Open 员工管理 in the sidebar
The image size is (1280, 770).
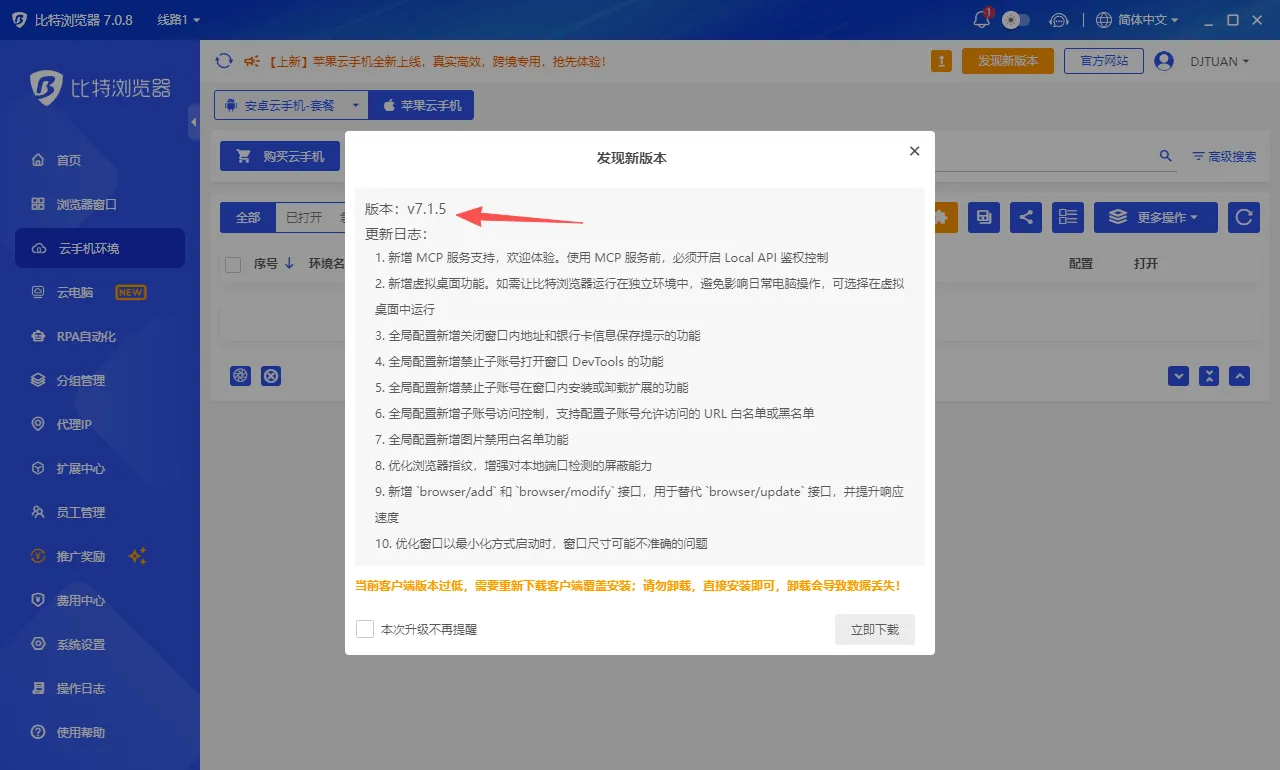pyautogui.click(x=100, y=512)
